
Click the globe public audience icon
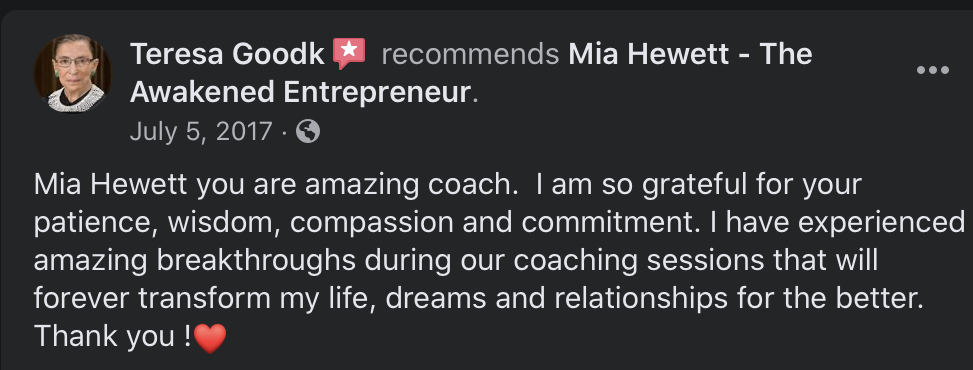[308, 132]
